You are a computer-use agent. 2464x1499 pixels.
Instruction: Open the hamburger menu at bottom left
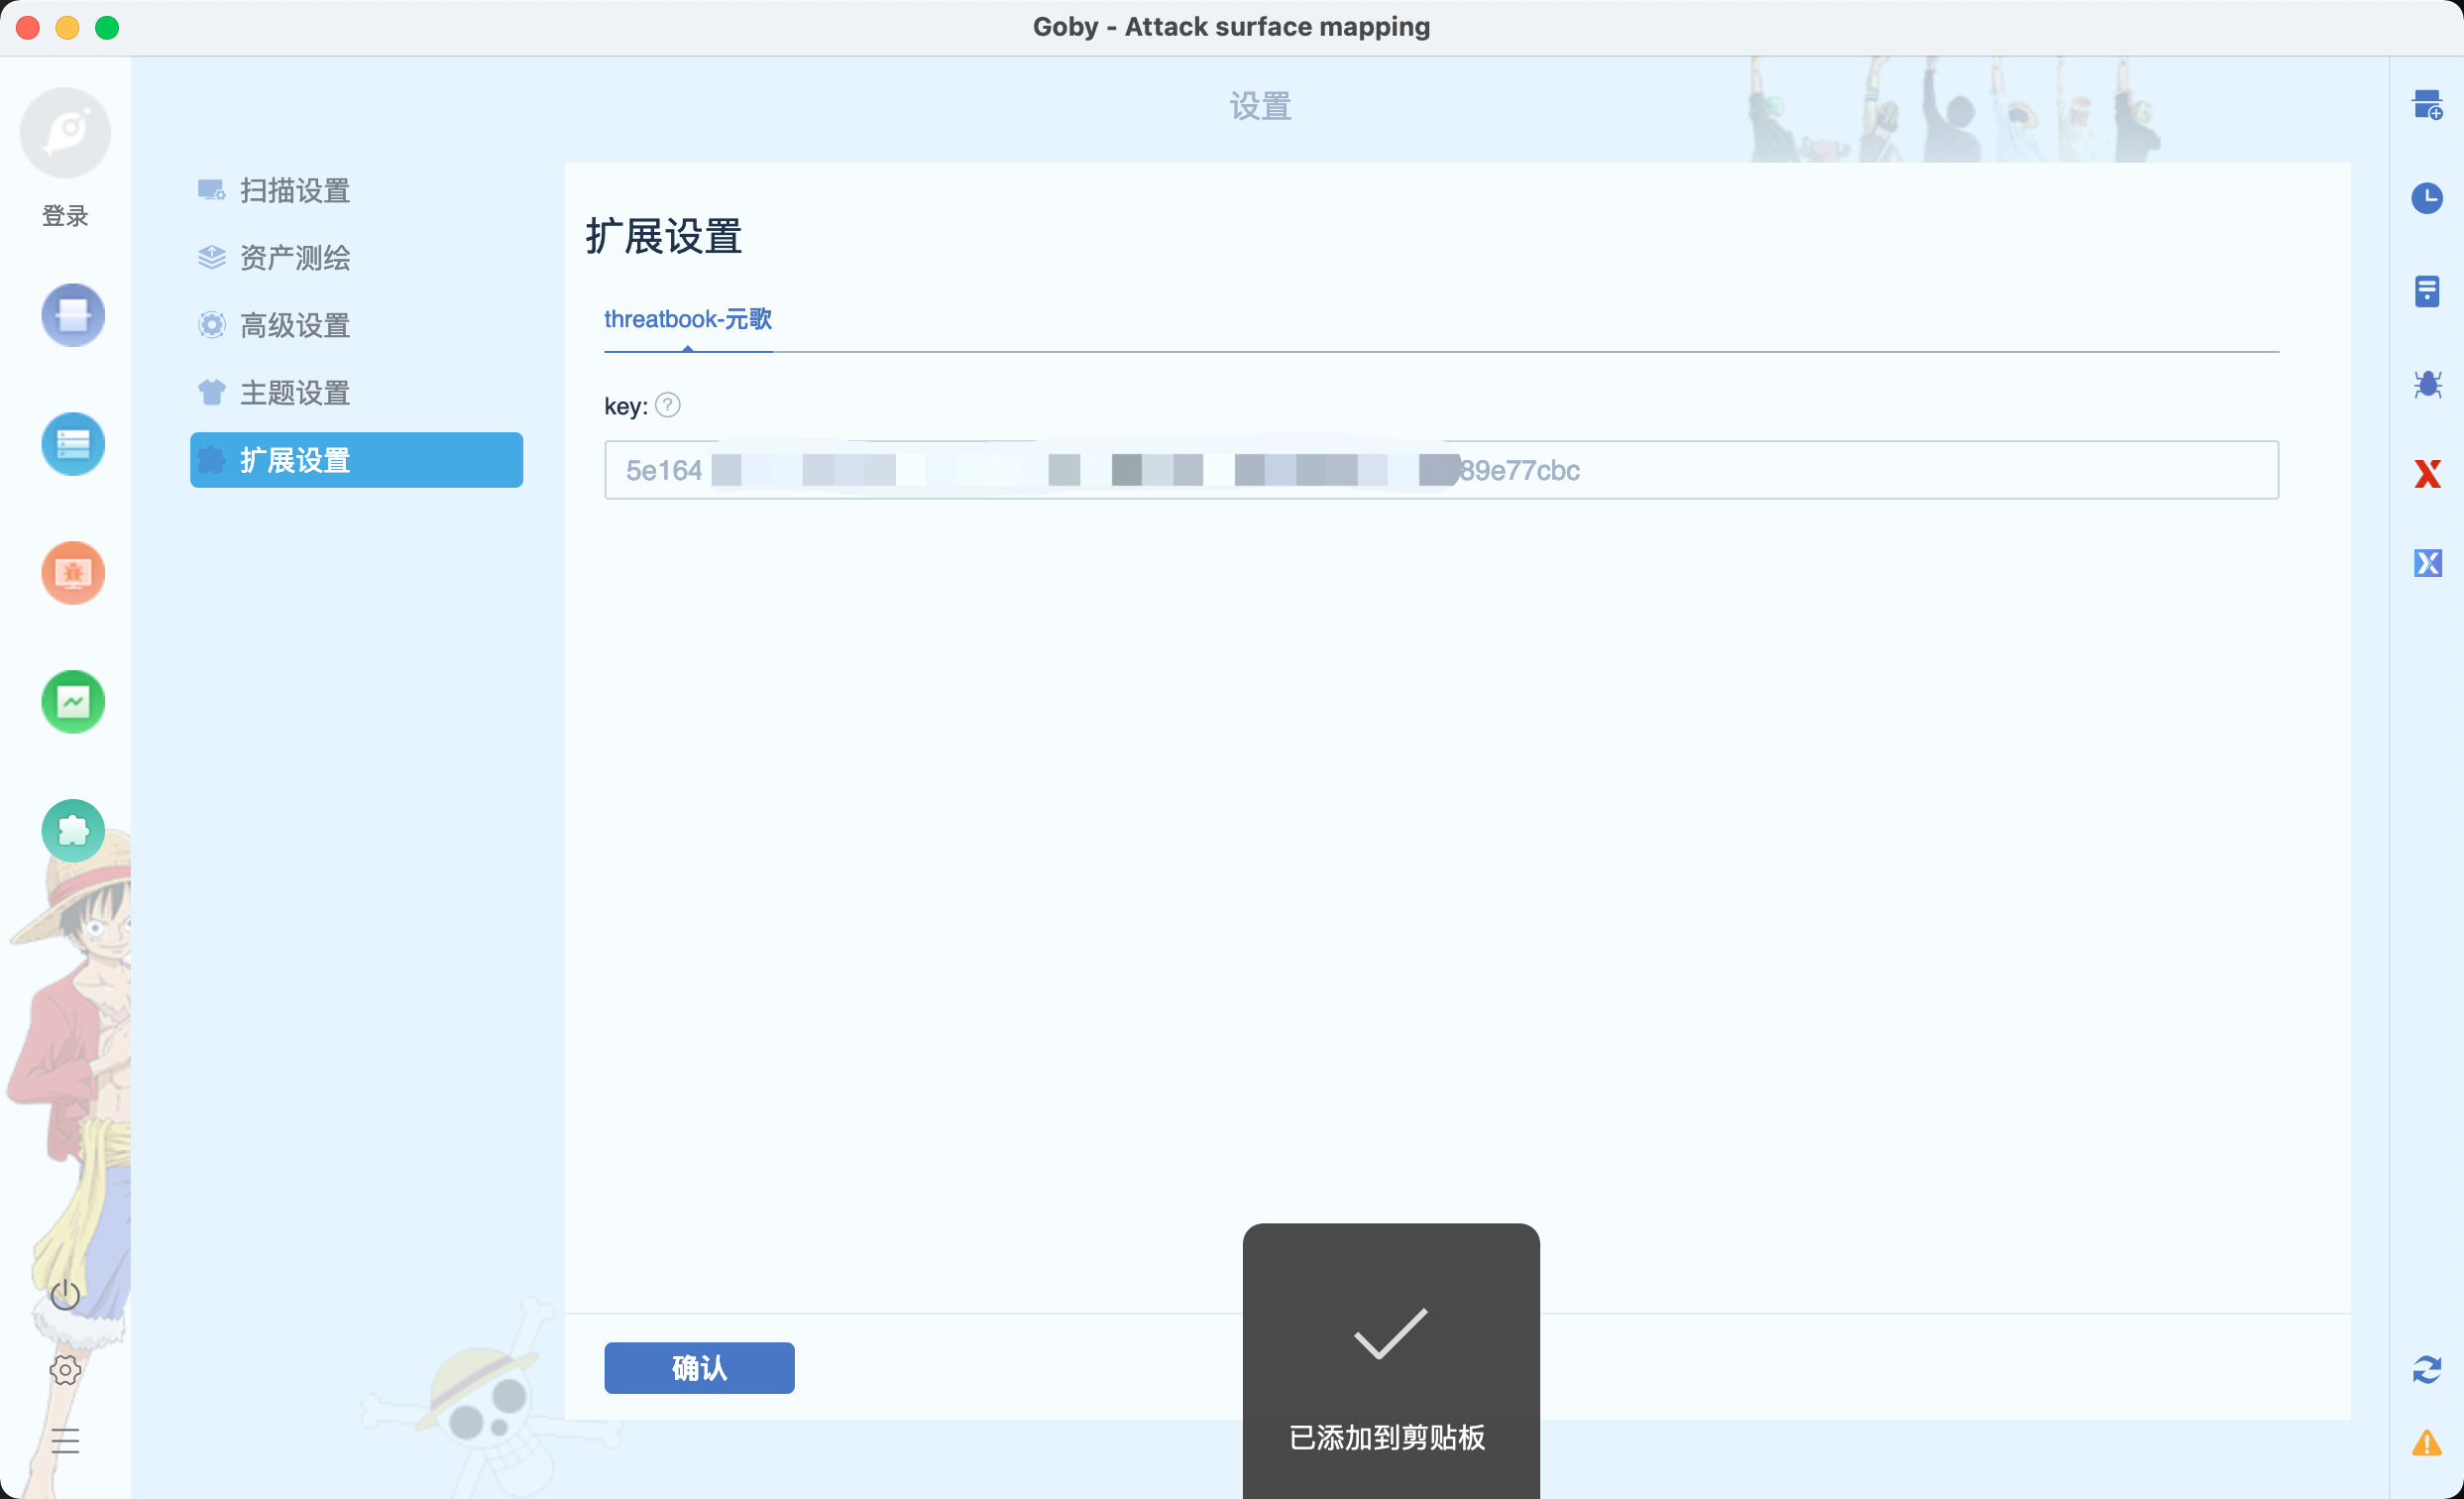click(x=65, y=1440)
